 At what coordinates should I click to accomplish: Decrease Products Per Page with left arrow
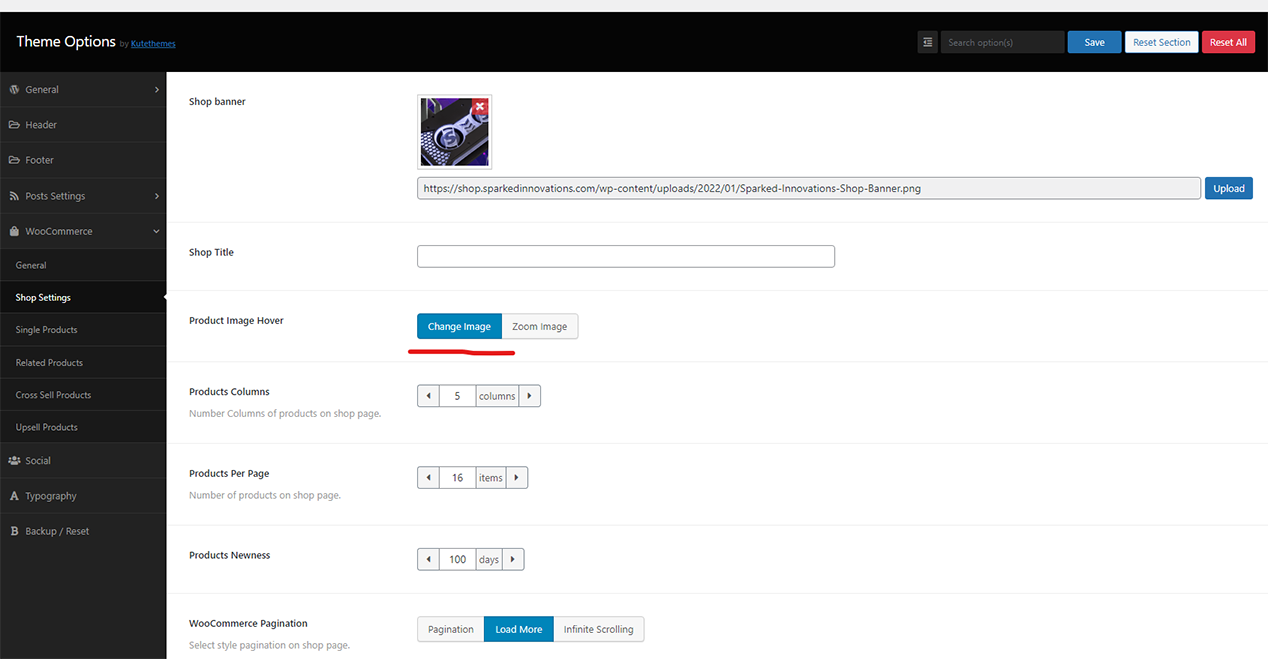pyautogui.click(x=428, y=478)
